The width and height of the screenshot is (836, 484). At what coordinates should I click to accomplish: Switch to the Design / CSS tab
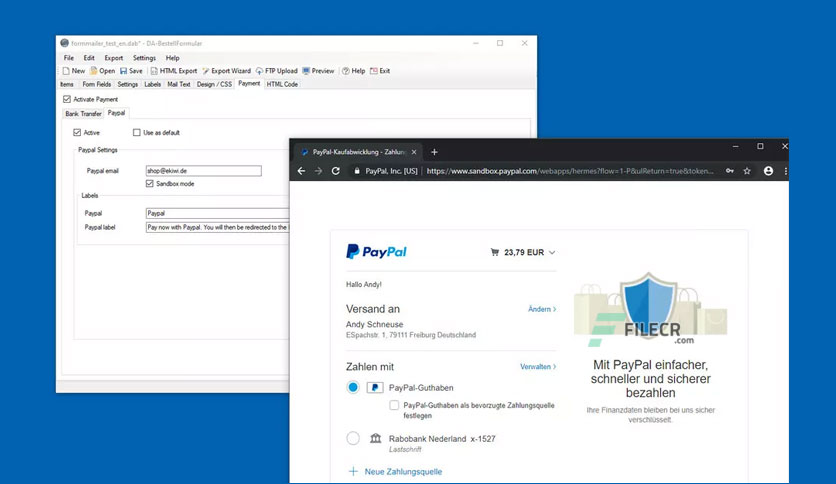[x=214, y=84]
